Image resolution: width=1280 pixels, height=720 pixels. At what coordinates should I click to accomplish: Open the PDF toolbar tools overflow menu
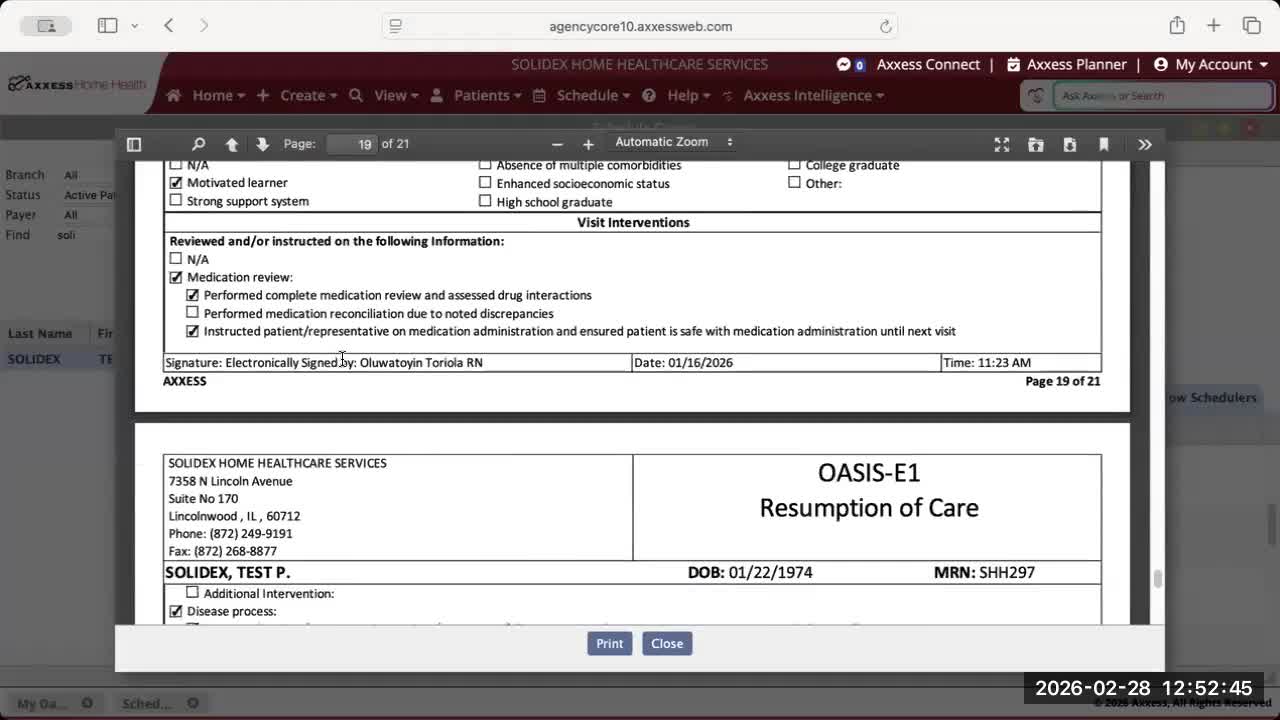tap(1144, 144)
